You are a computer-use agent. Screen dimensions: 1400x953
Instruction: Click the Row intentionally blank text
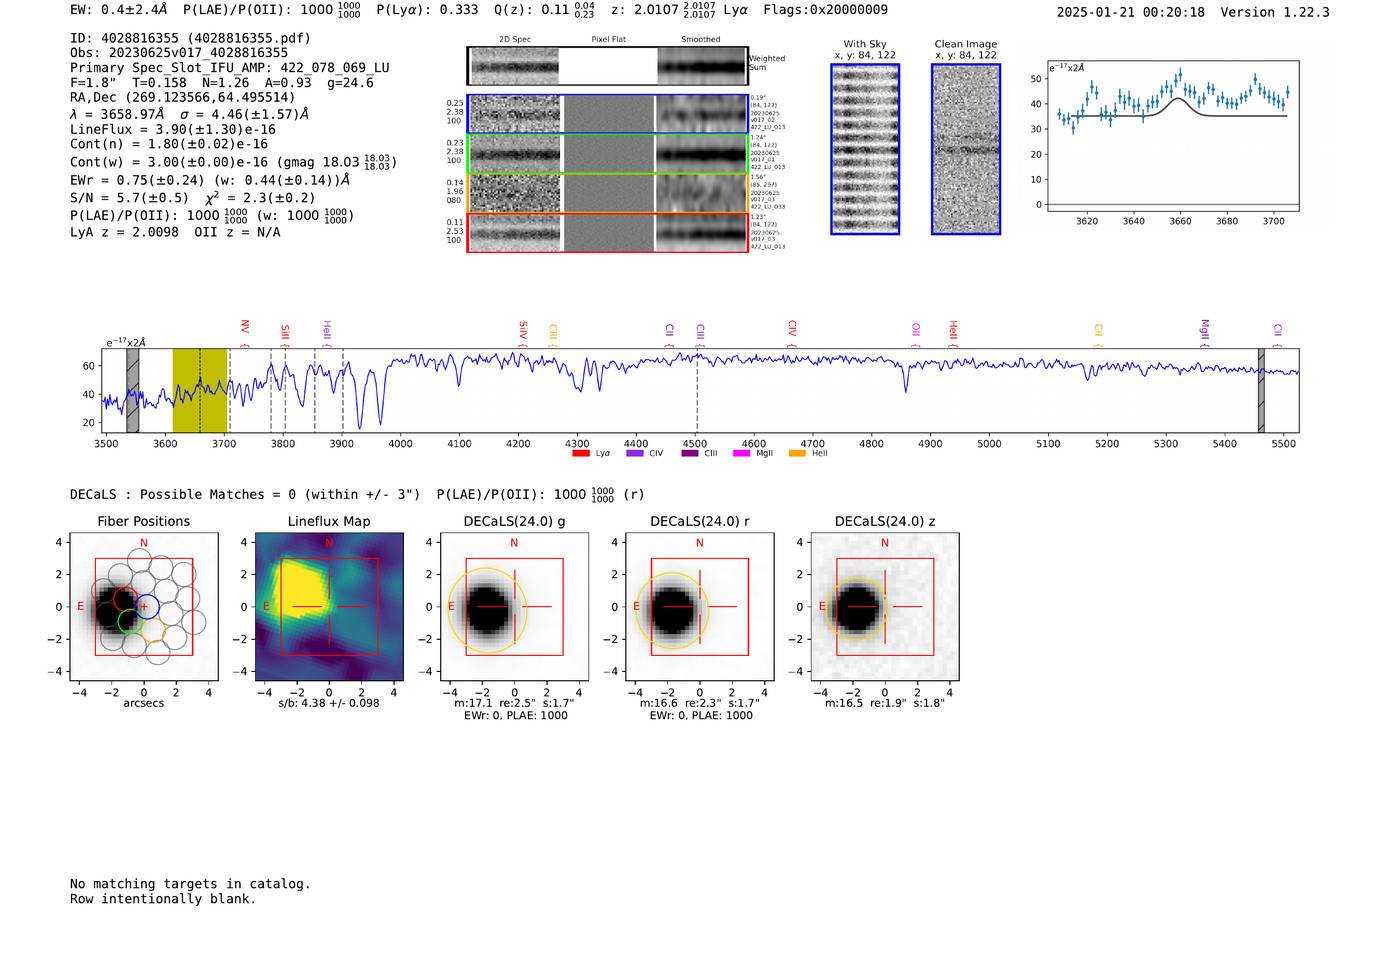point(163,899)
